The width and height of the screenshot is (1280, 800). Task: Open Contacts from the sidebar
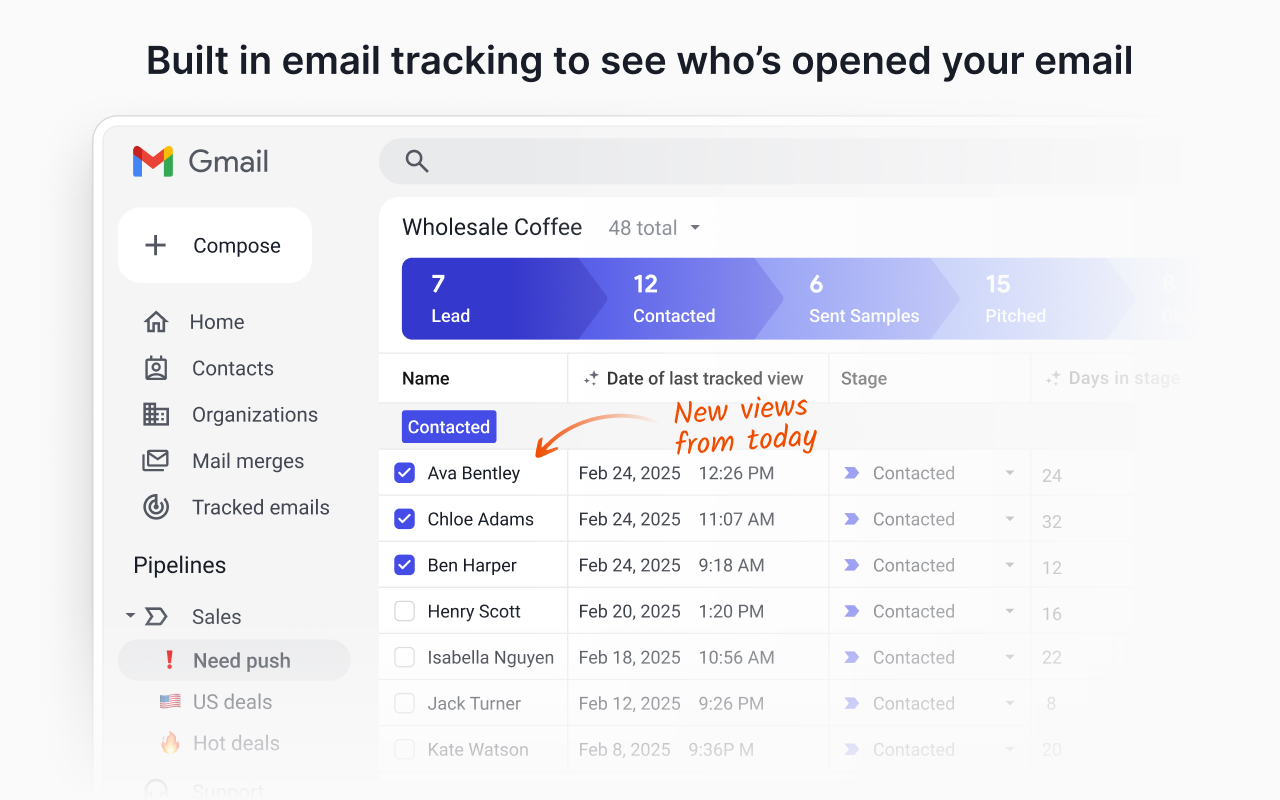pyautogui.click(x=232, y=368)
